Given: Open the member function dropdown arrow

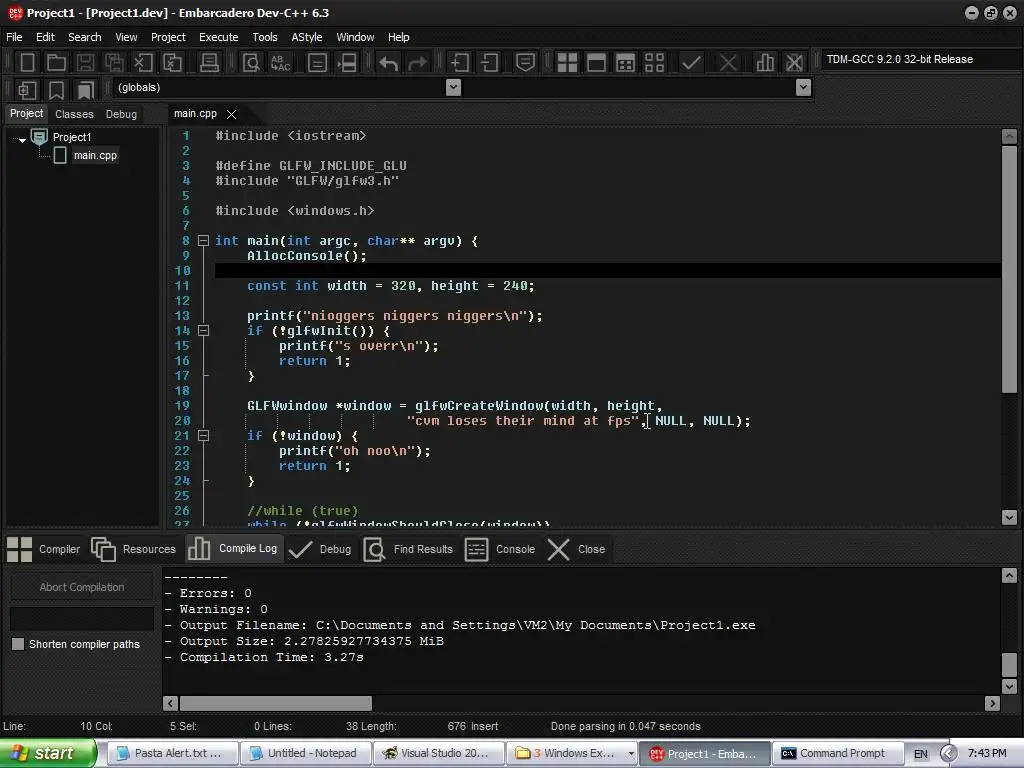Looking at the screenshot, I should (x=803, y=88).
